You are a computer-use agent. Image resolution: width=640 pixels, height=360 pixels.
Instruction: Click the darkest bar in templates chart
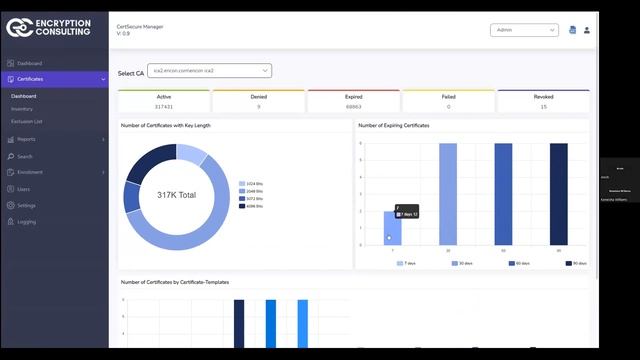click(239, 324)
